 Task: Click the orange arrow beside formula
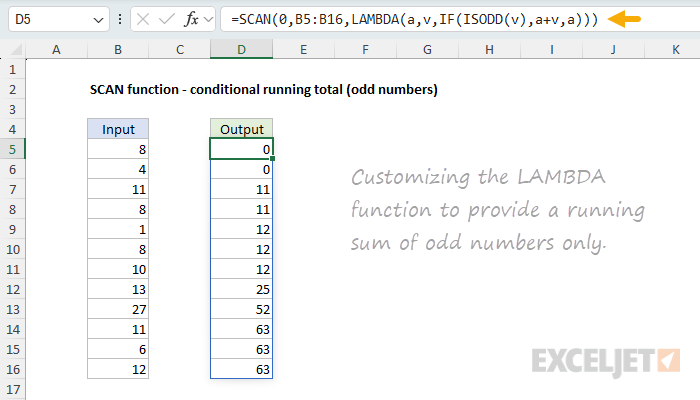pyautogui.click(x=626, y=20)
